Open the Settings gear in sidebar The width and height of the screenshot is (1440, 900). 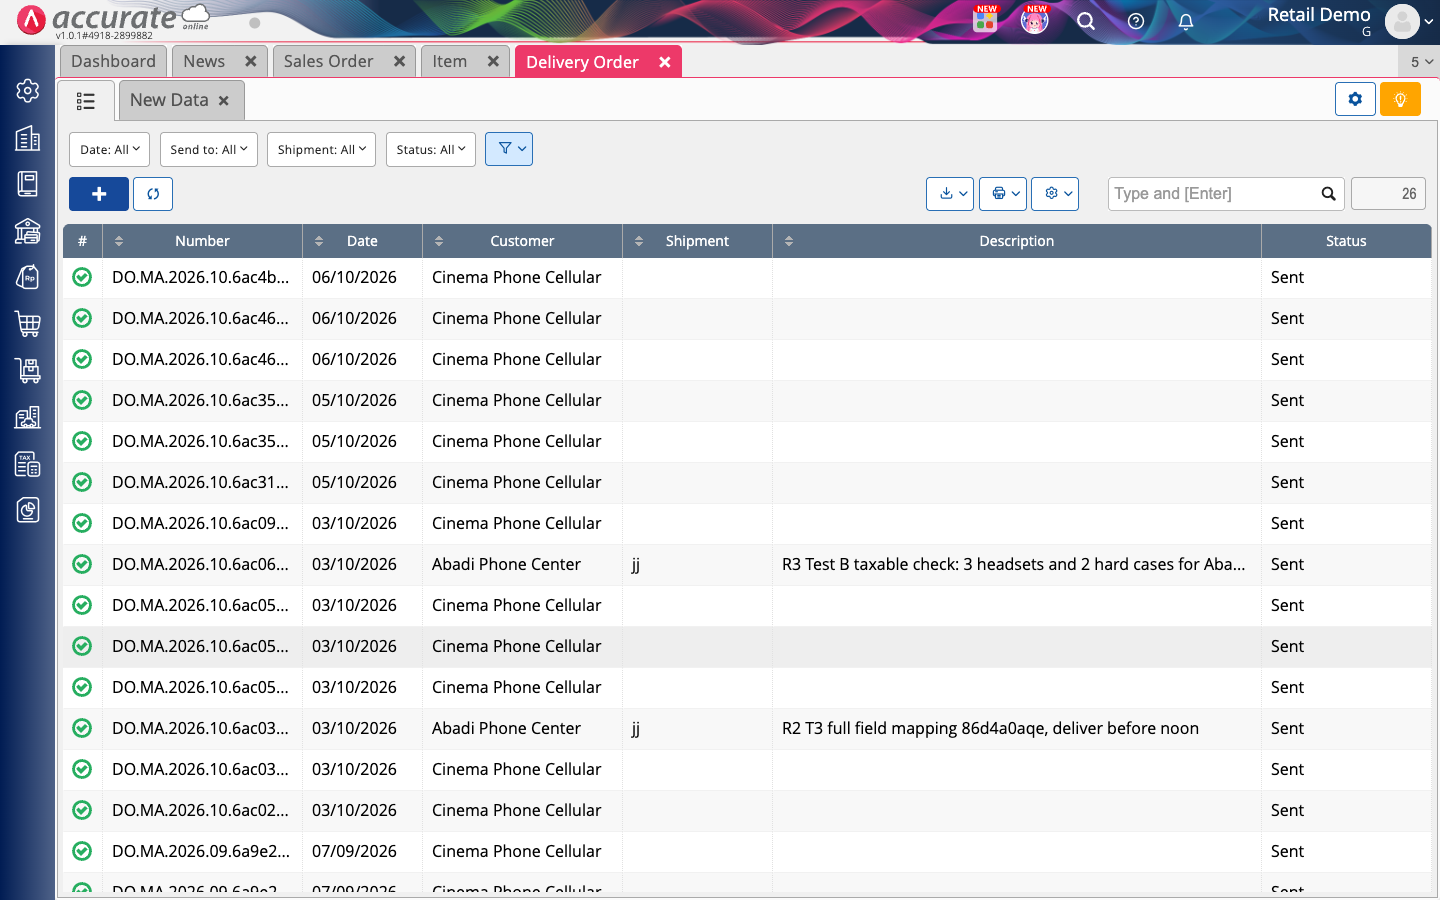click(x=28, y=91)
